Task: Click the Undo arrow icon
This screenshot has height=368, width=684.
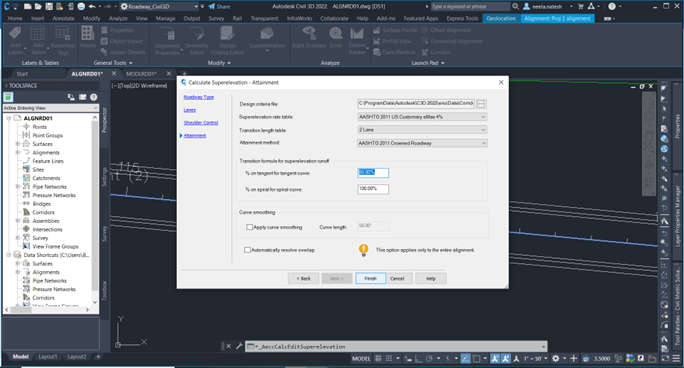Action: [92, 7]
